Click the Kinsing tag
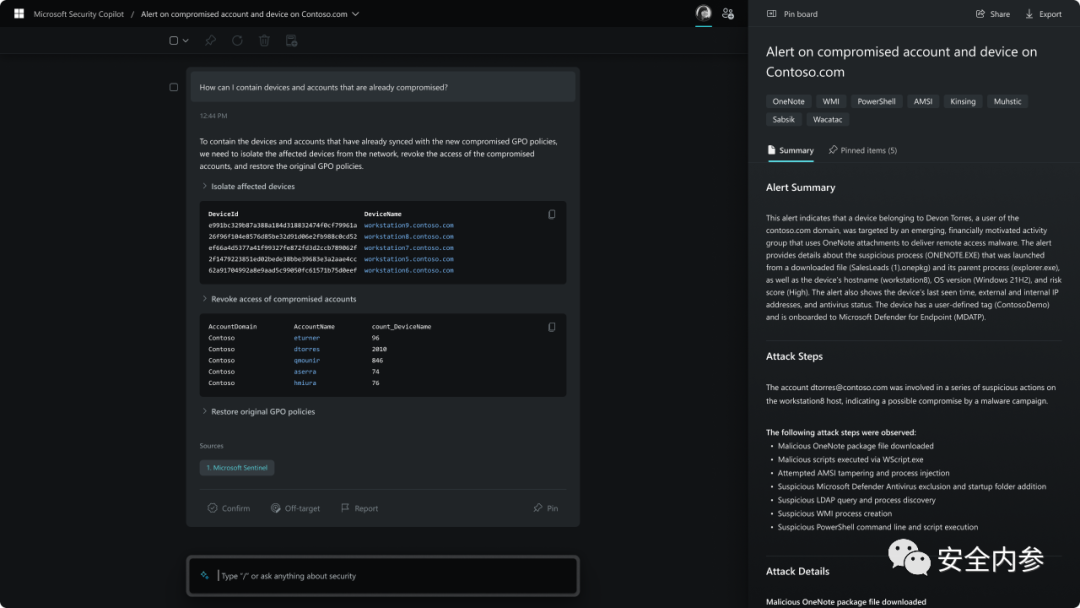 (x=963, y=101)
